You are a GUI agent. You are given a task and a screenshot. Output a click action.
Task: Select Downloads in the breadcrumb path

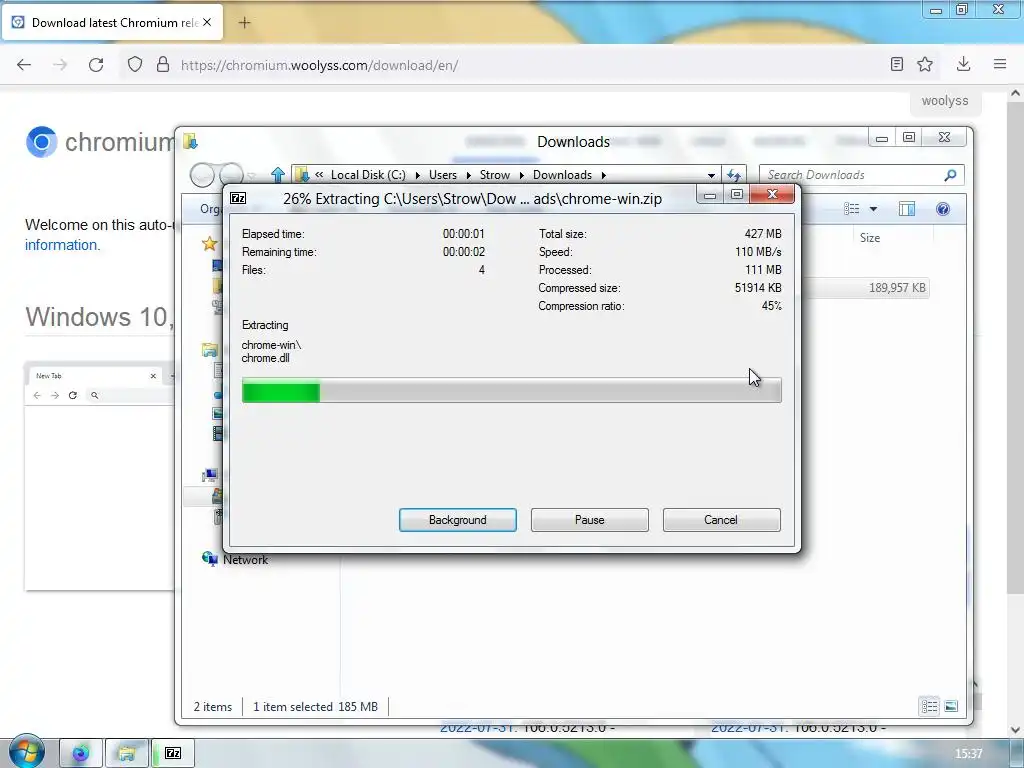click(x=562, y=175)
